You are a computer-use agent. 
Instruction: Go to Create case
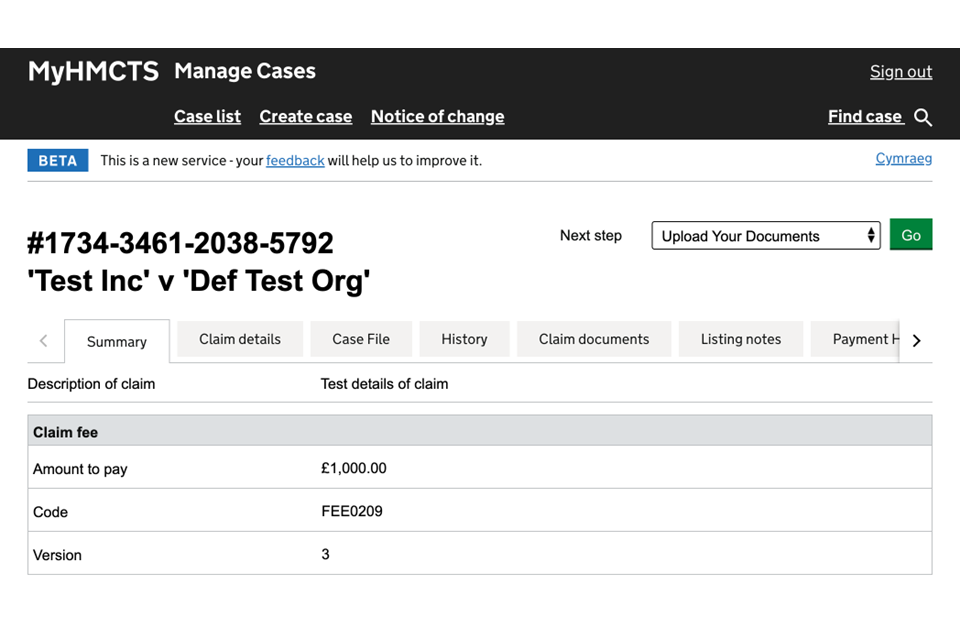pyautogui.click(x=305, y=116)
